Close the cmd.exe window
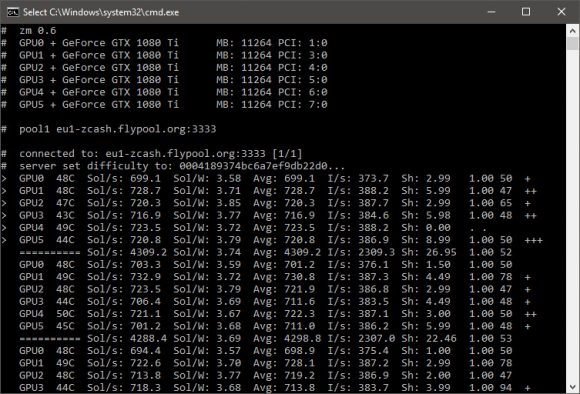 coord(561,12)
